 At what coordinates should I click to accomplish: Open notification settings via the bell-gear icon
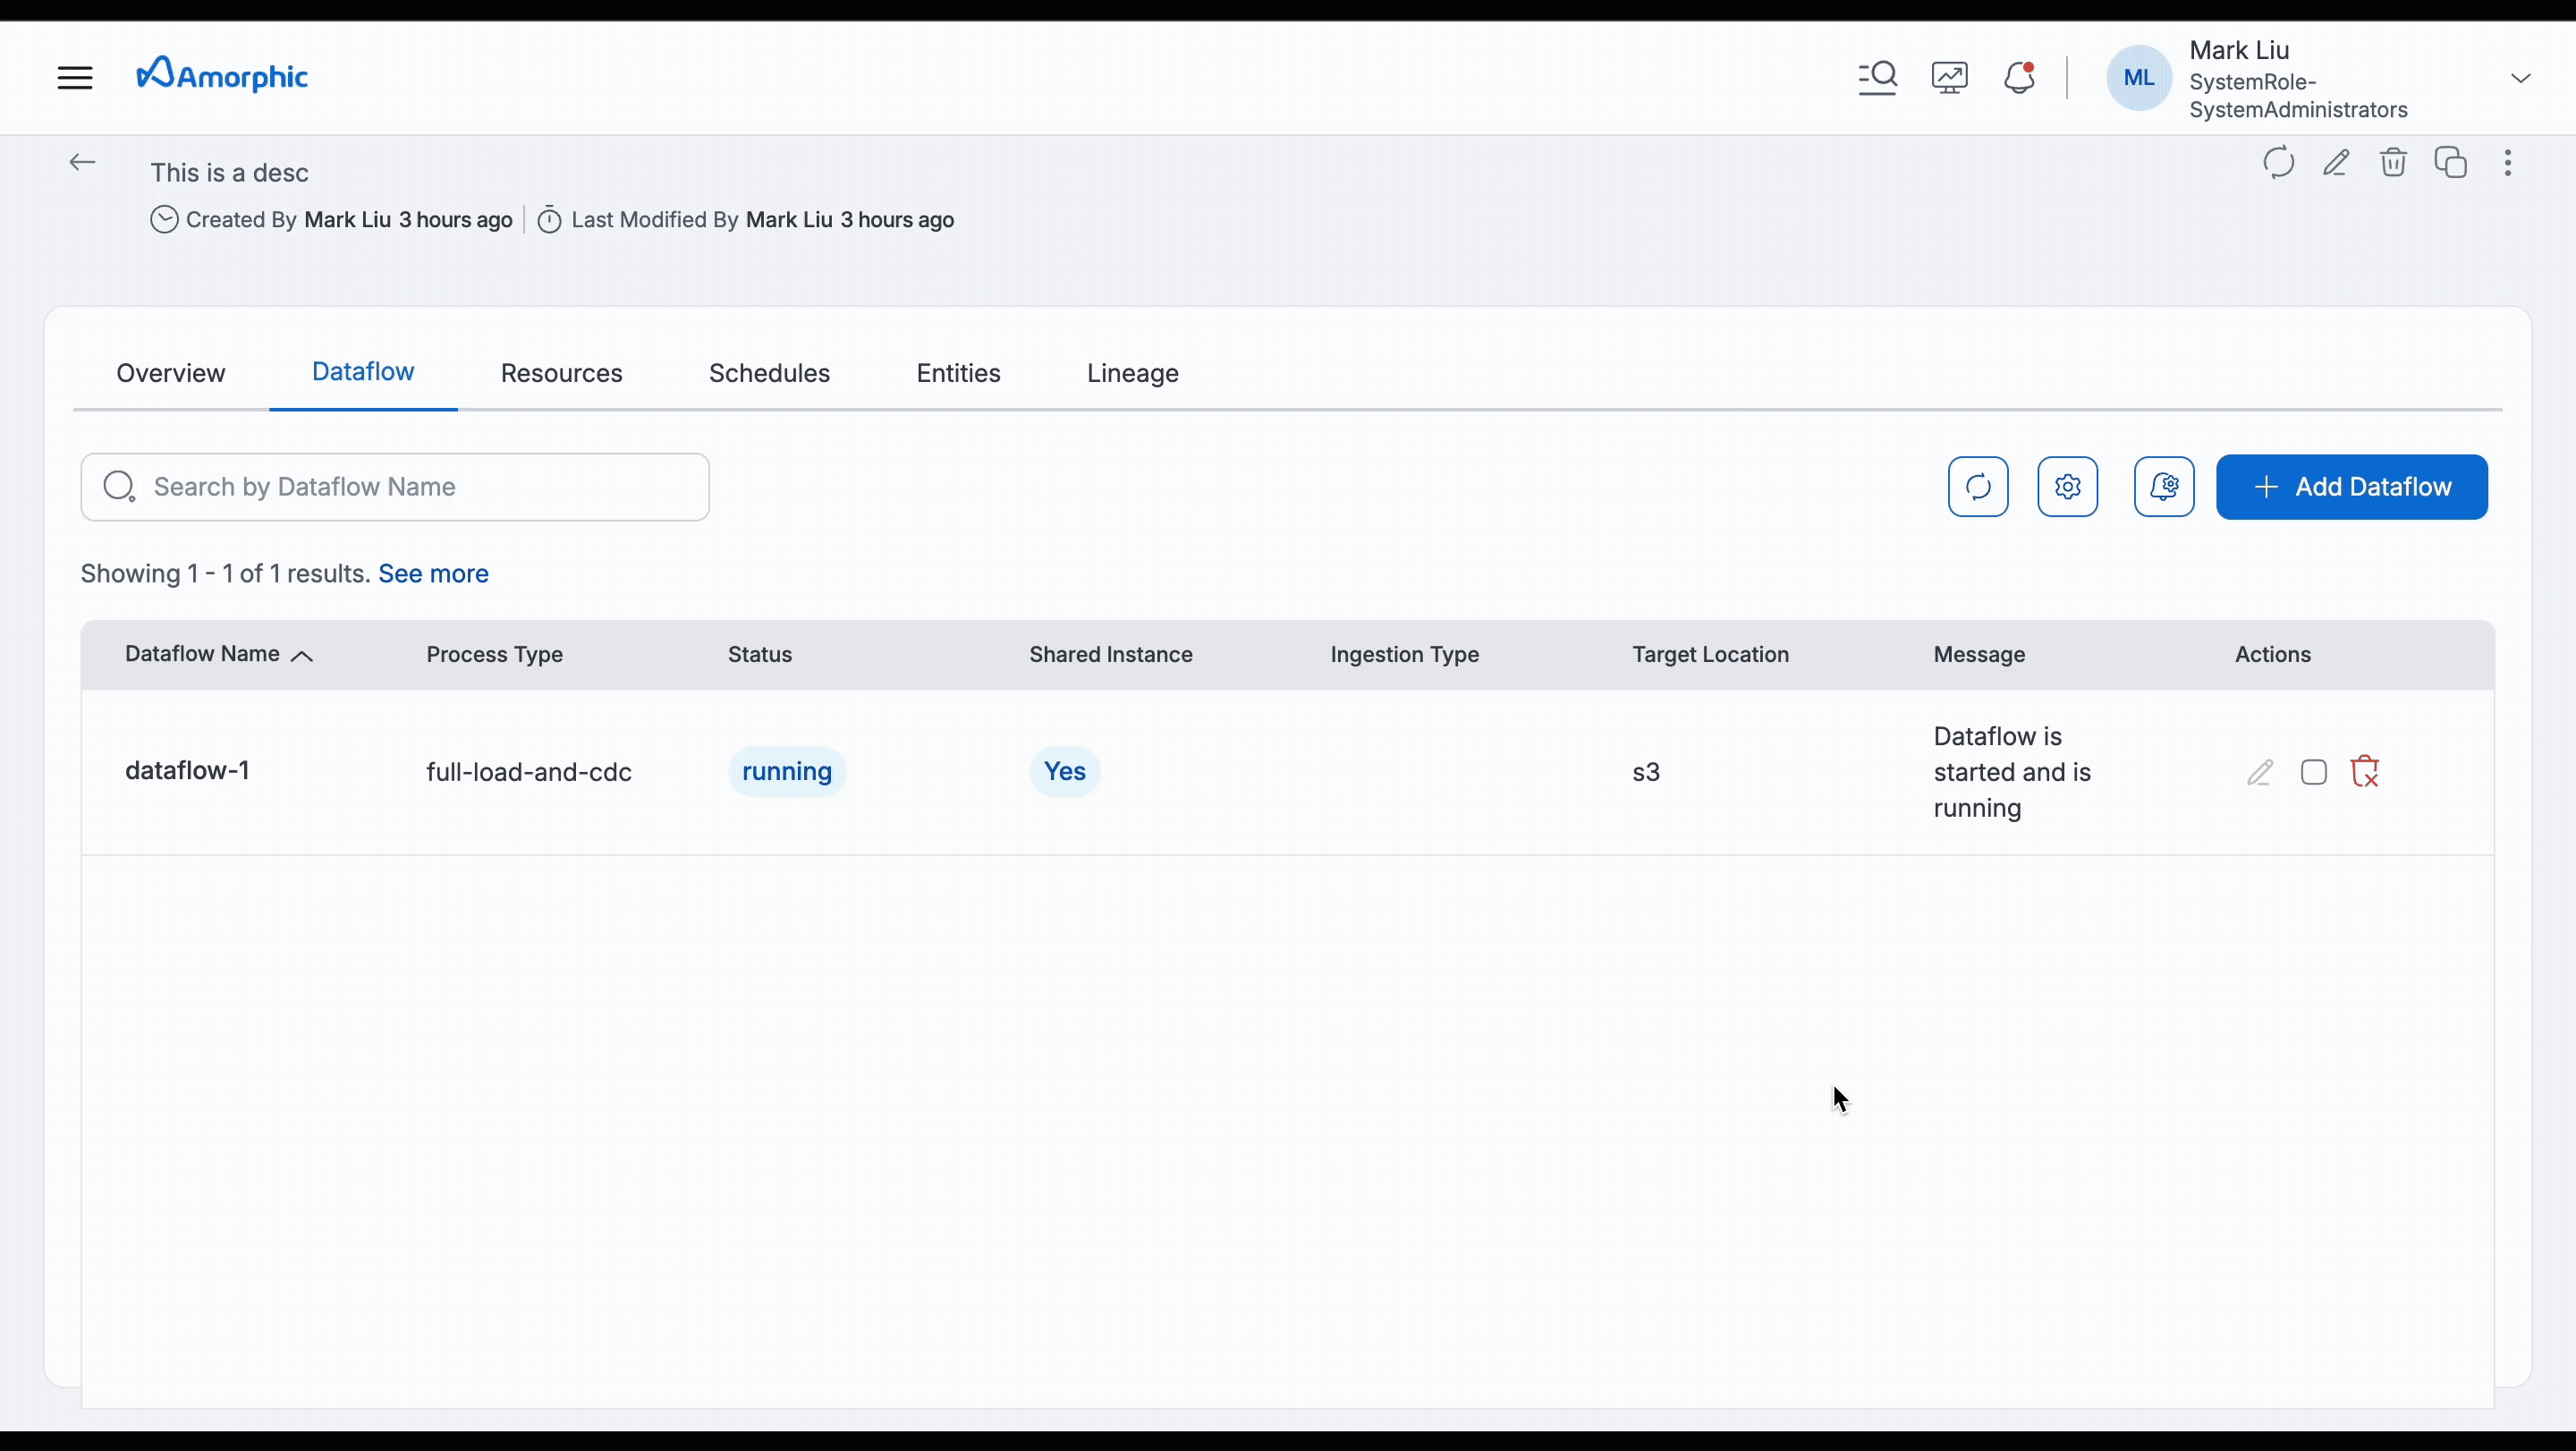tap(2163, 487)
